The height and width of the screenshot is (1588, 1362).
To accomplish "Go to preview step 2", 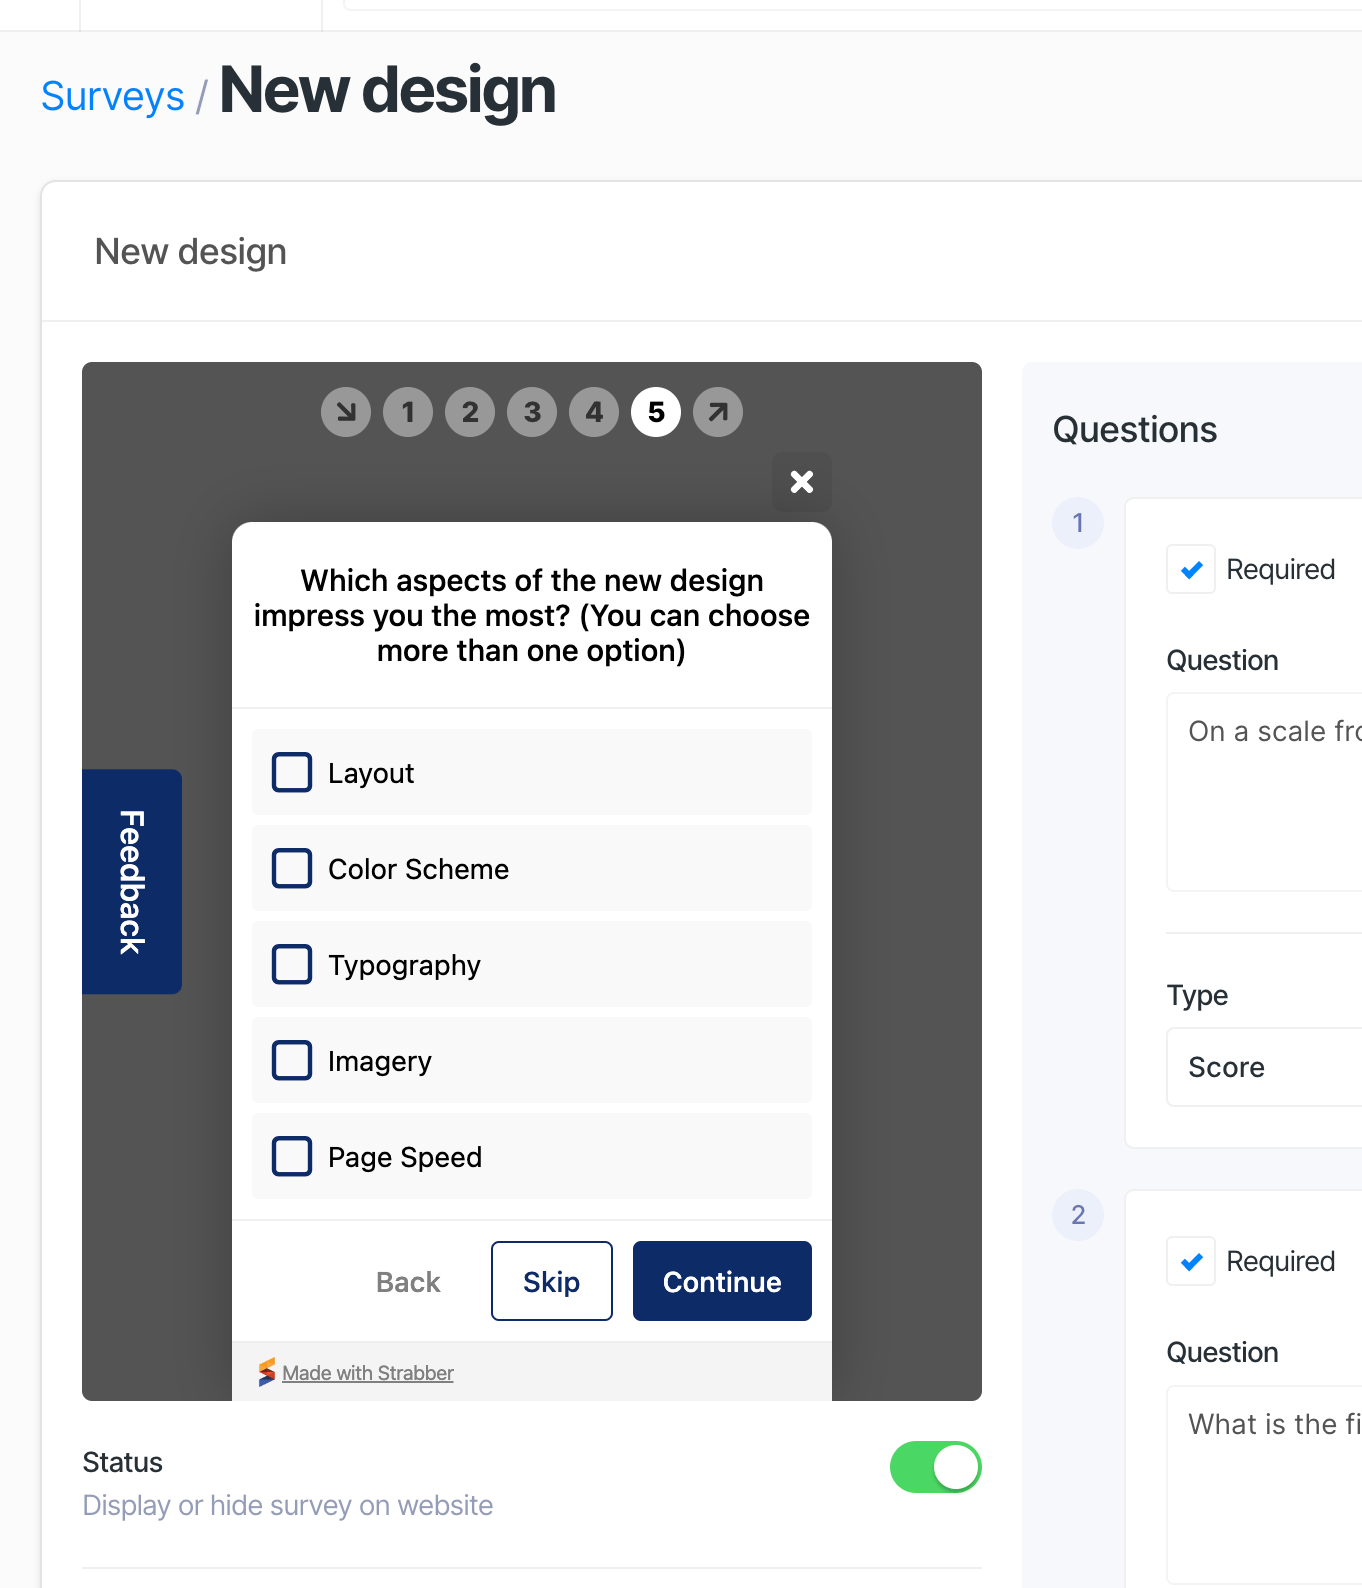I will tap(470, 412).
